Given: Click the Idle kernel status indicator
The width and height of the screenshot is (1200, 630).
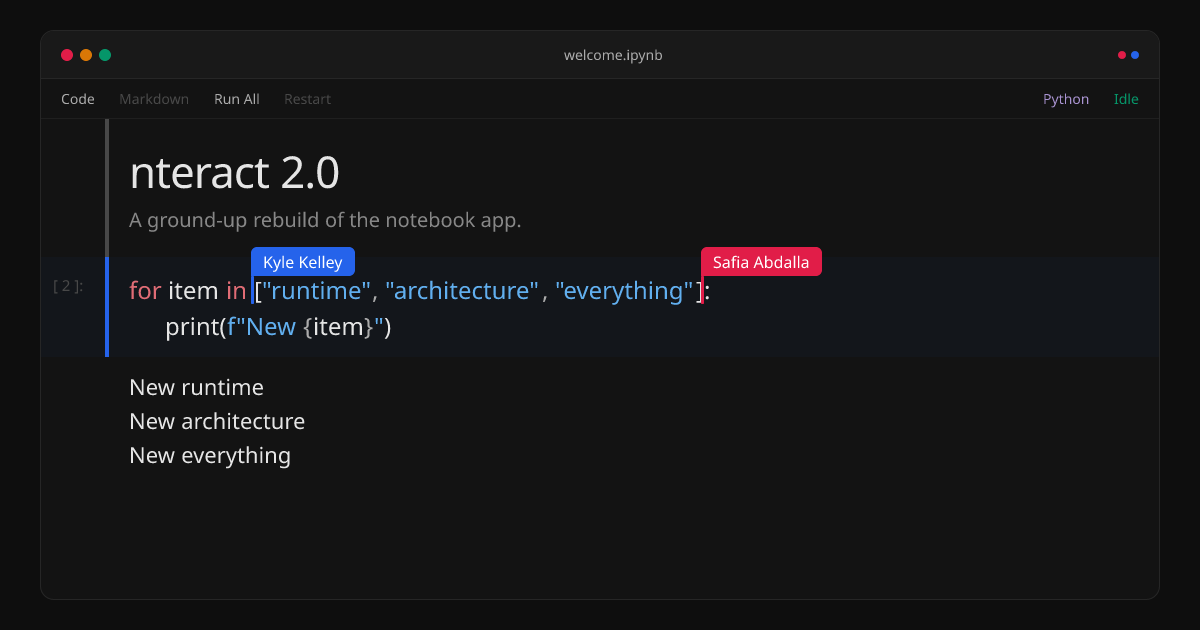Looking at the screenshot, I should (1125, 99).
